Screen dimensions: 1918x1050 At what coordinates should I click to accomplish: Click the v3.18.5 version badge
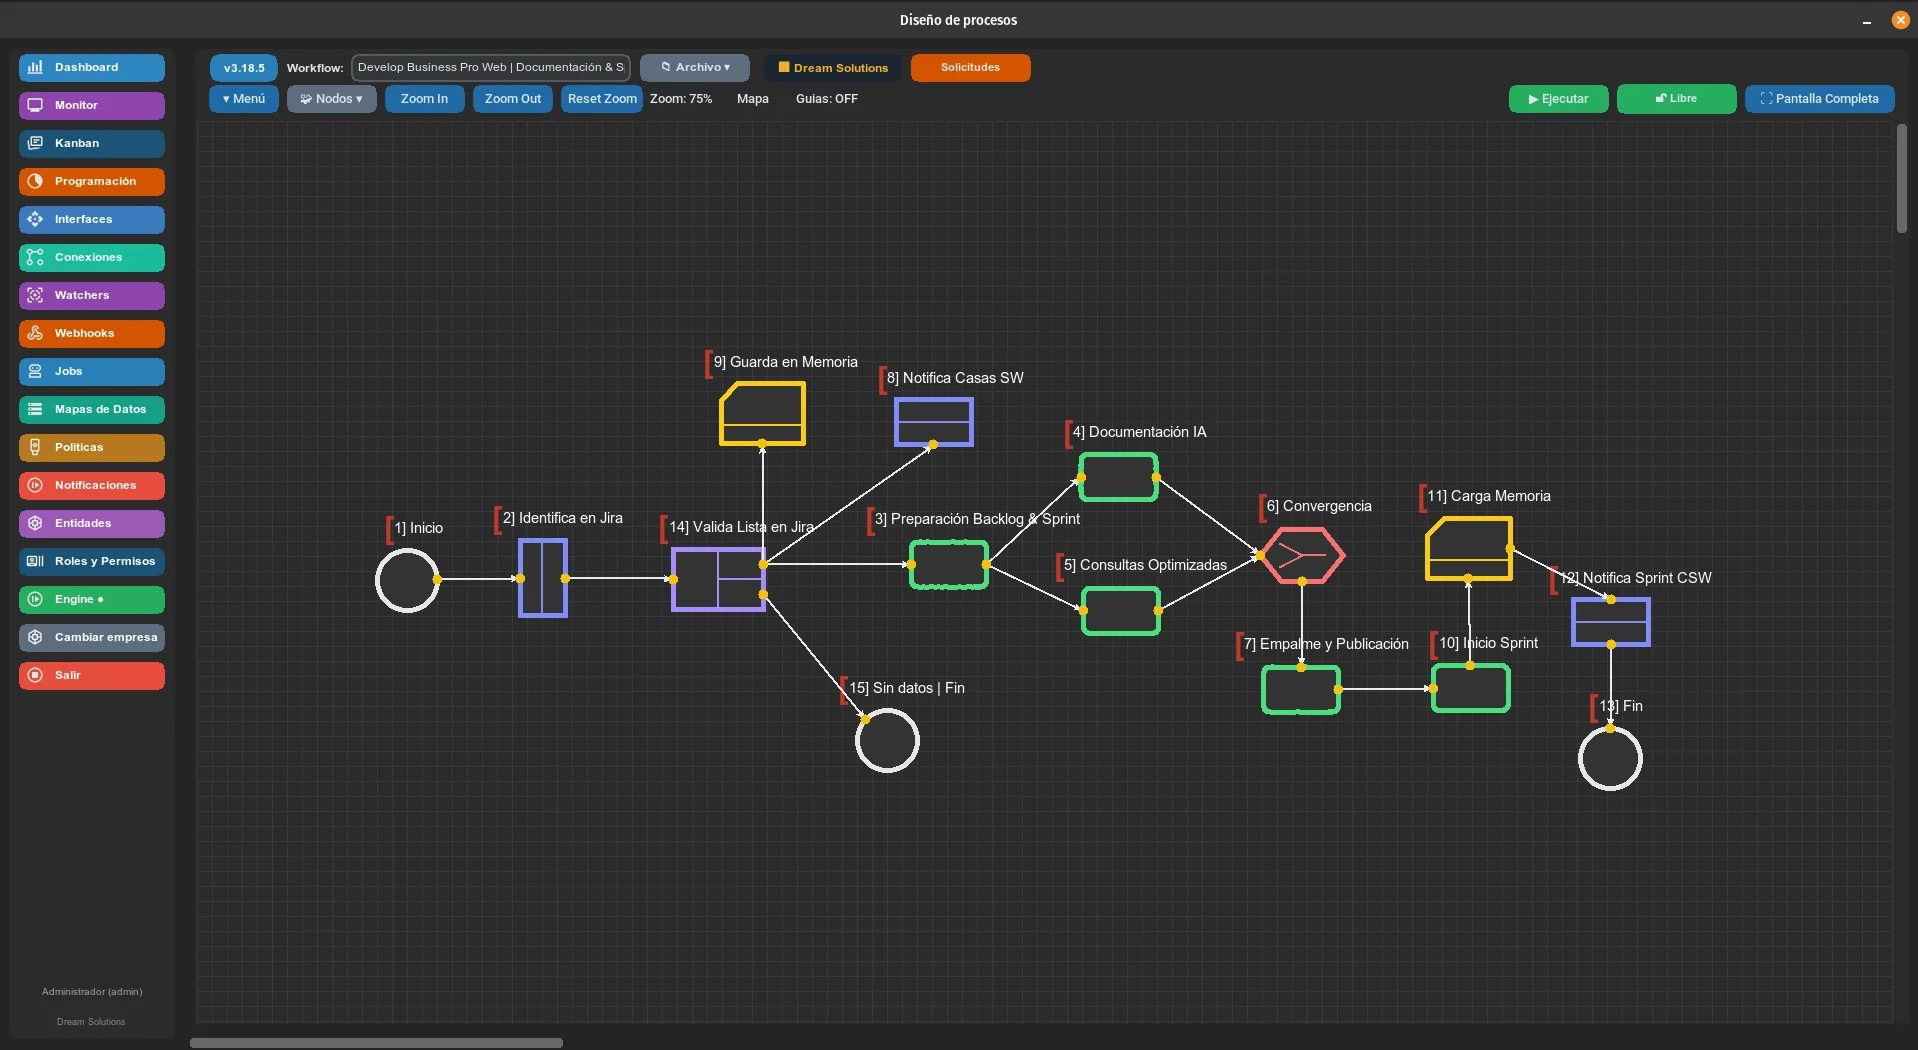click(244, 68)
